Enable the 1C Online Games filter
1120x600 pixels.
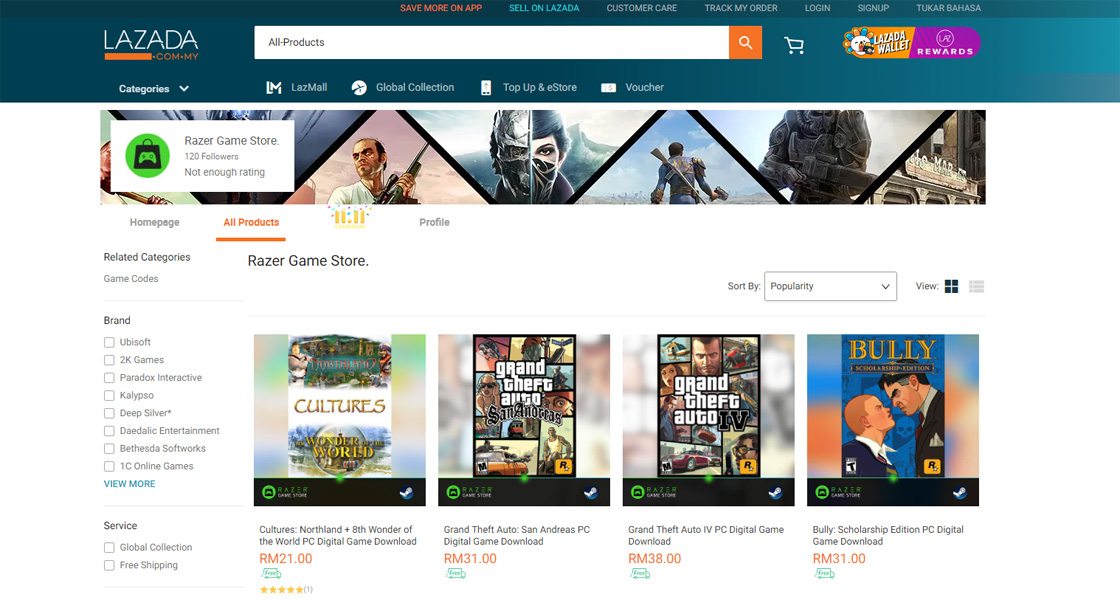[109, 467]
